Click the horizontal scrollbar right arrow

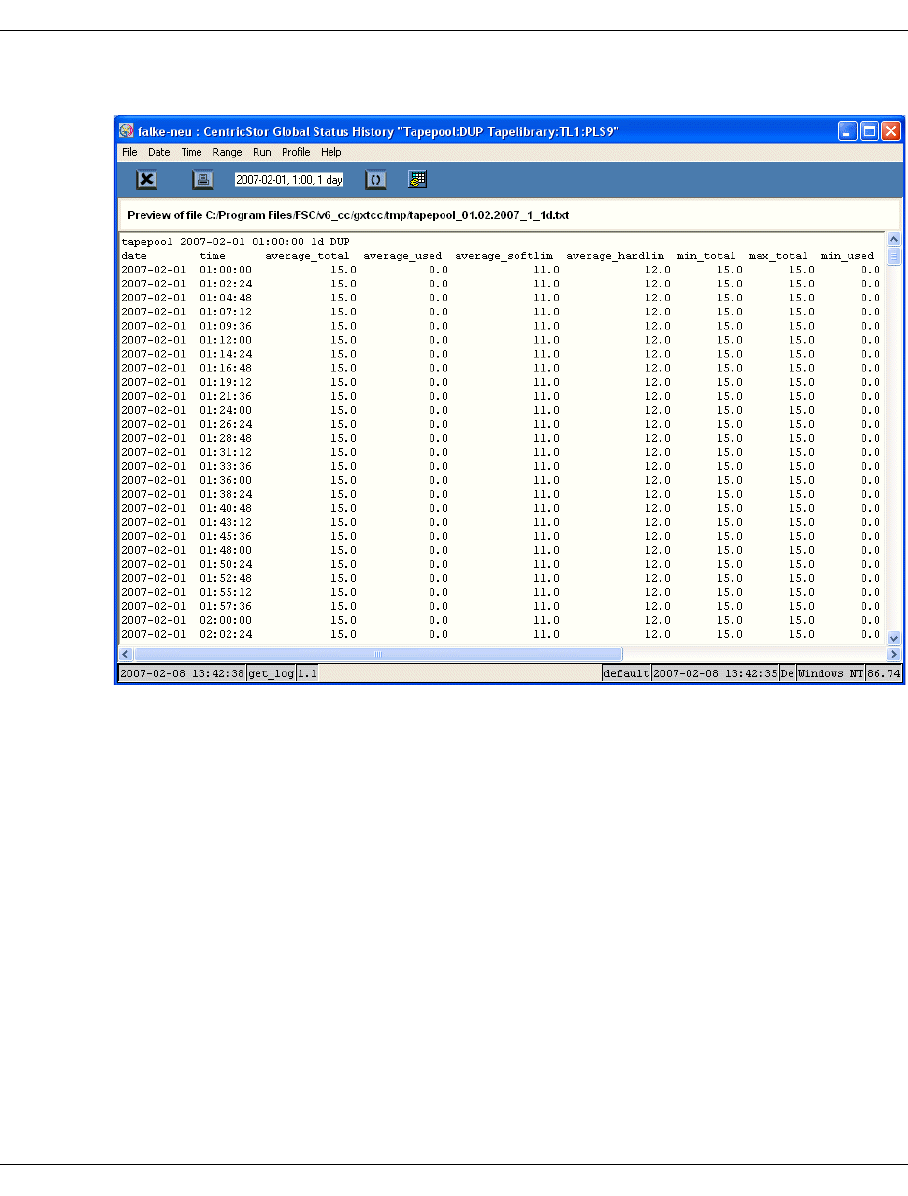coord(894,654)
